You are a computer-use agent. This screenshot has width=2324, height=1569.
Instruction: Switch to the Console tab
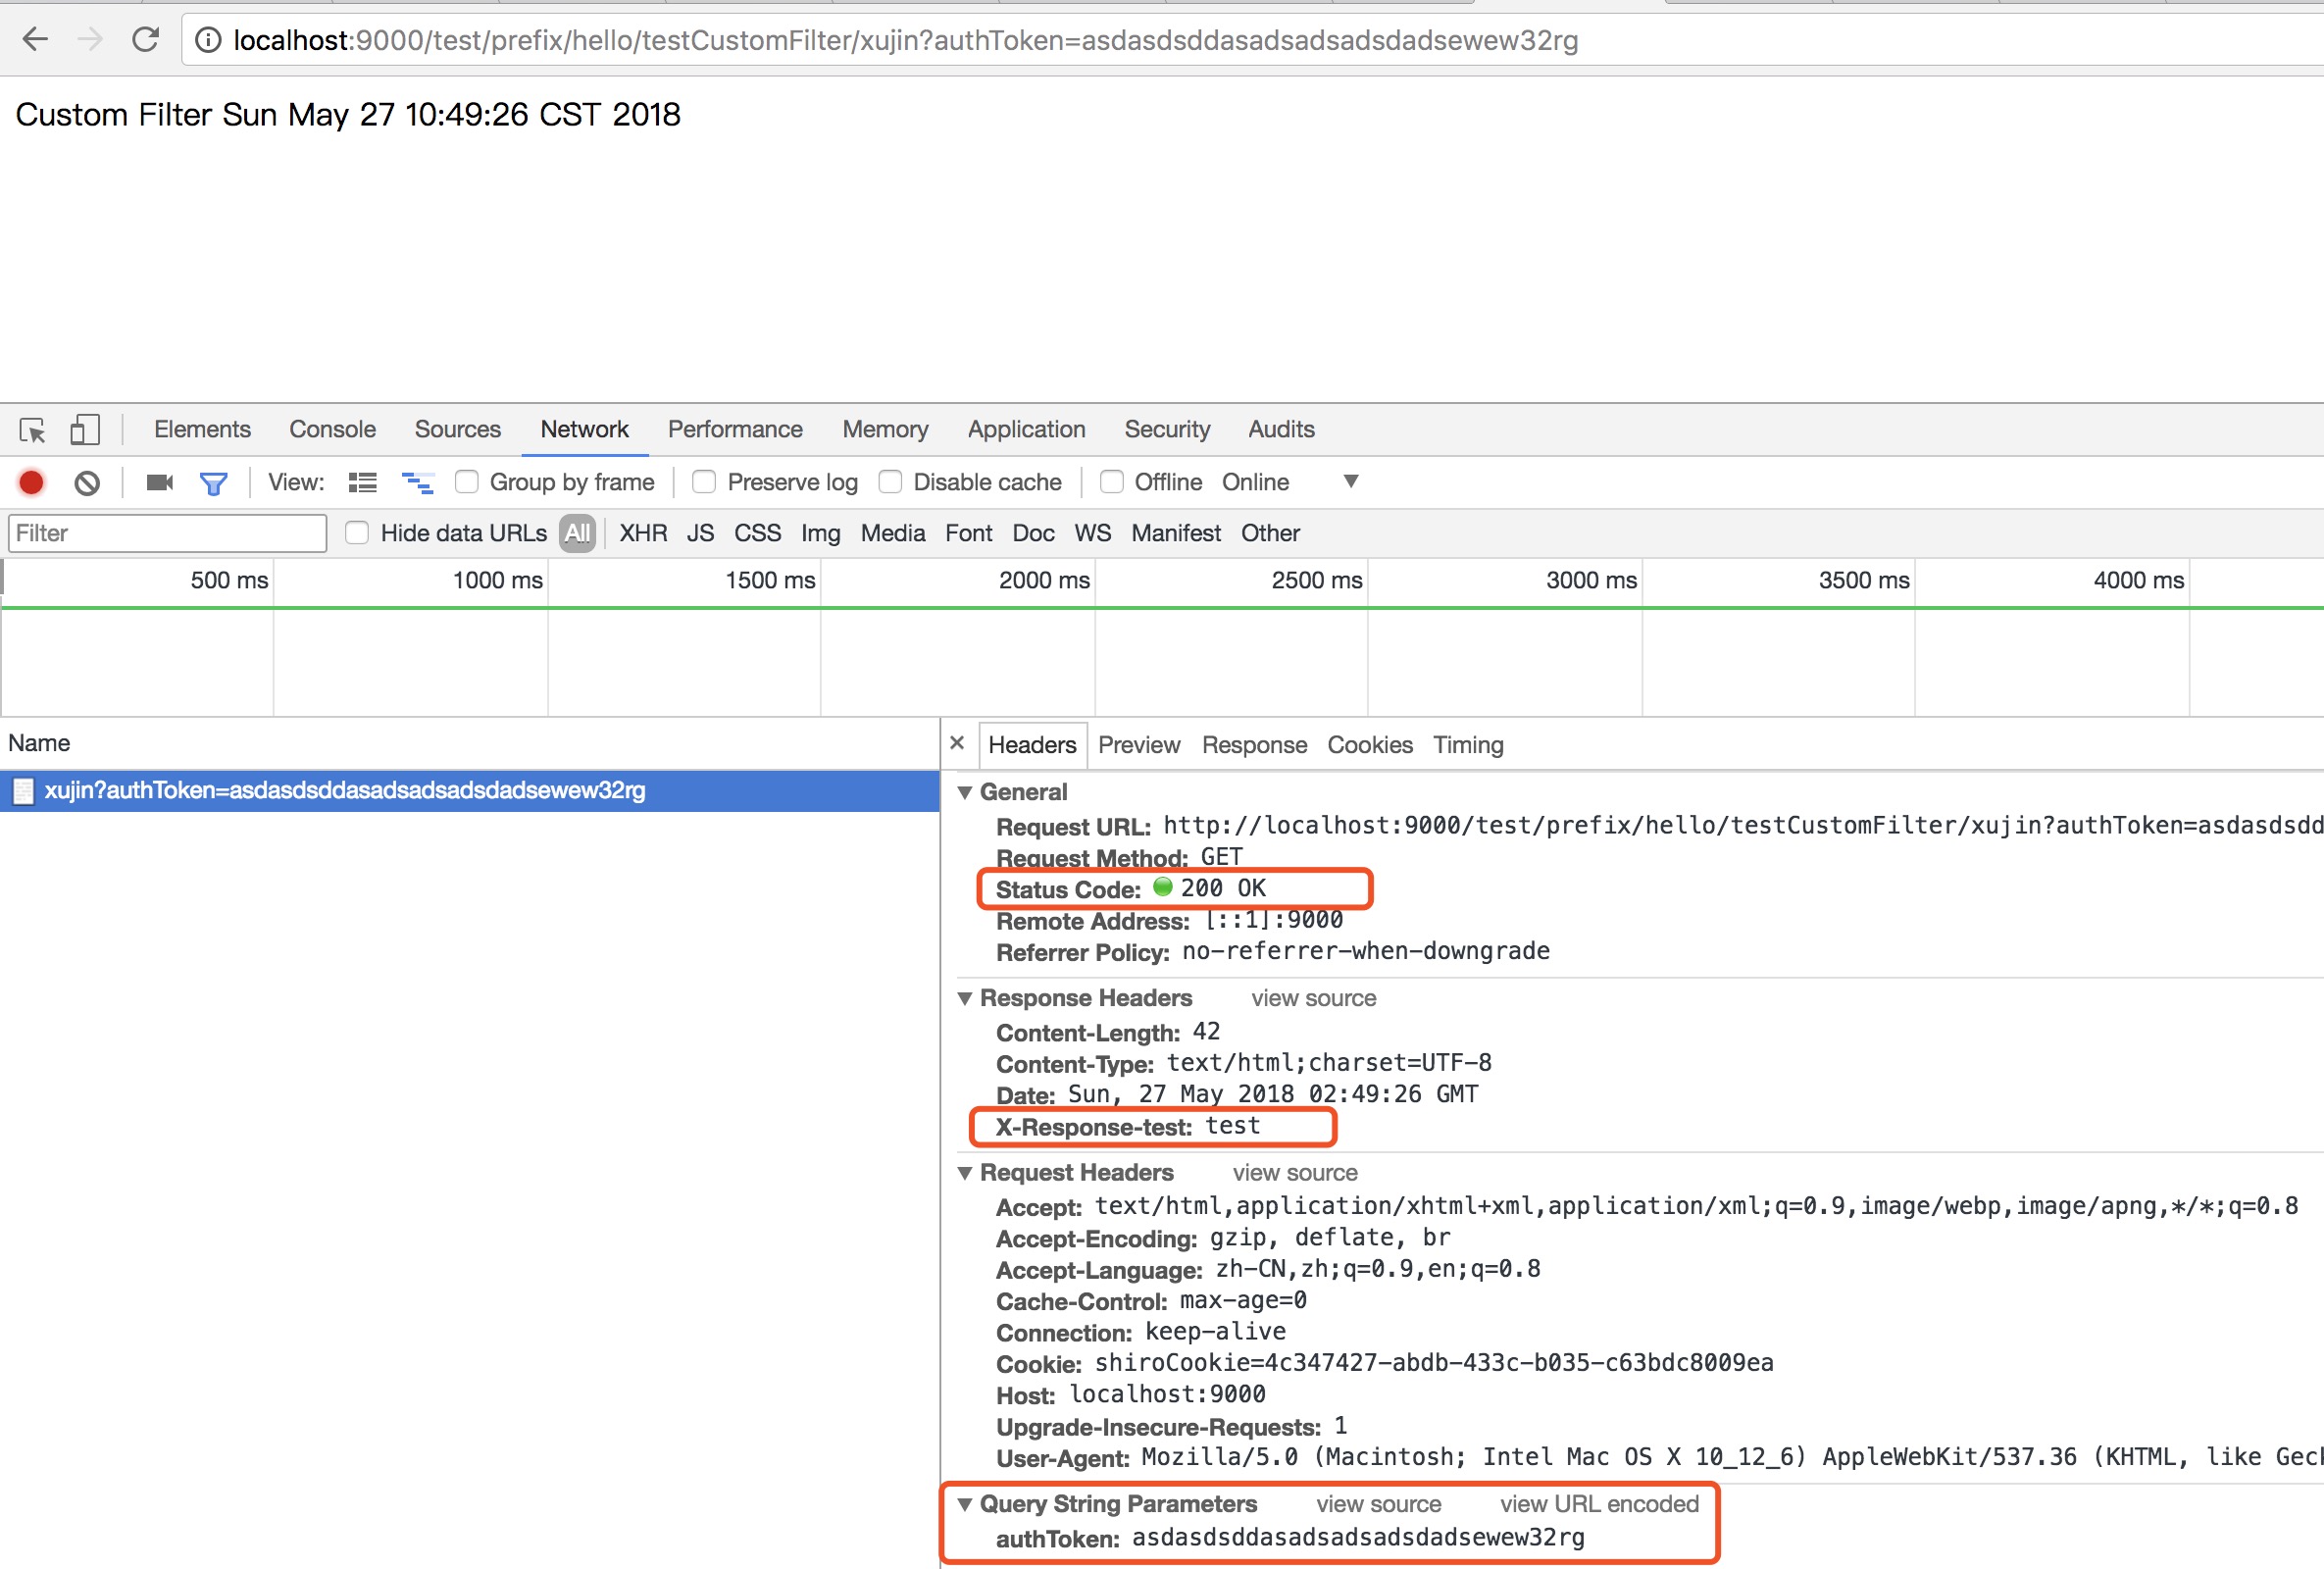coord(332,430)
